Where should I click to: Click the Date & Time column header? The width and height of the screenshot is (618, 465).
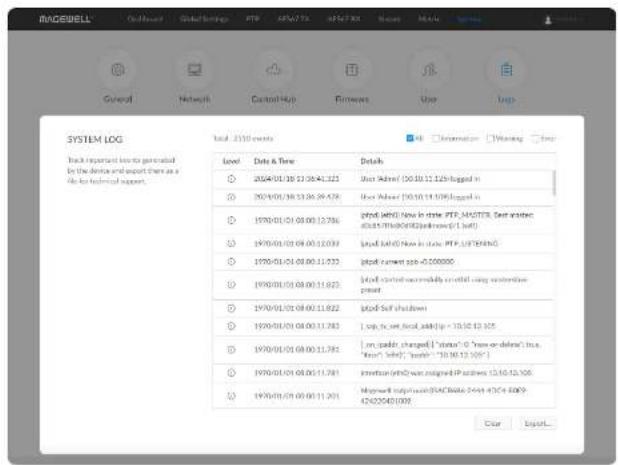pyautogui.click(x=274, y=161)
